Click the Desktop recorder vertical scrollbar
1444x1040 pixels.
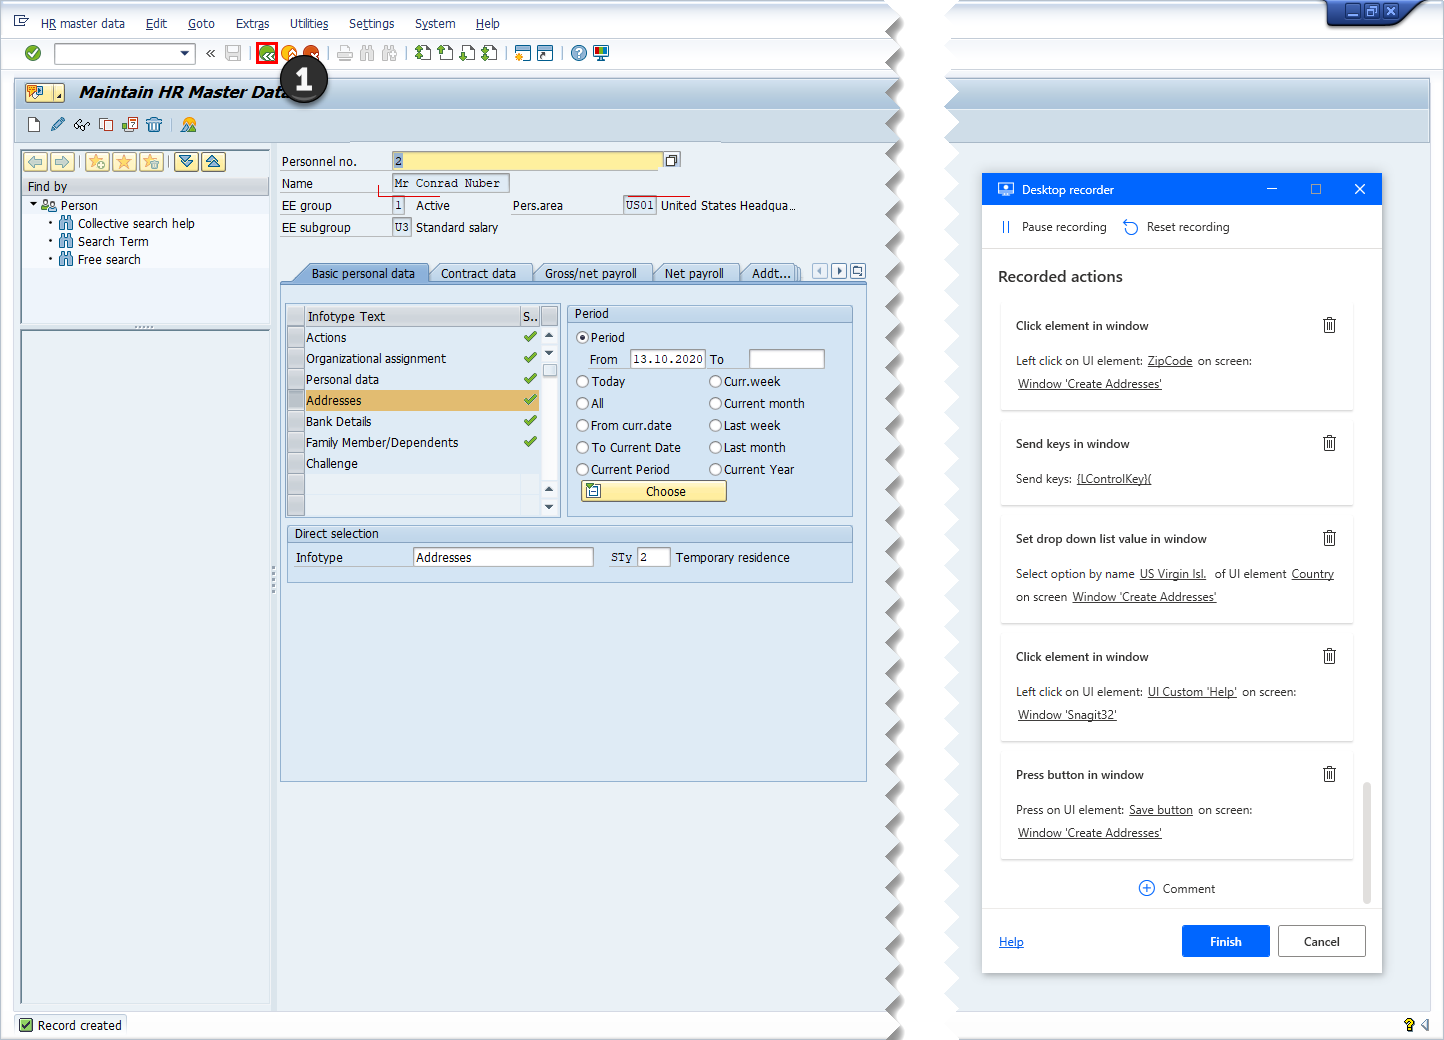tap(1367, 842)
